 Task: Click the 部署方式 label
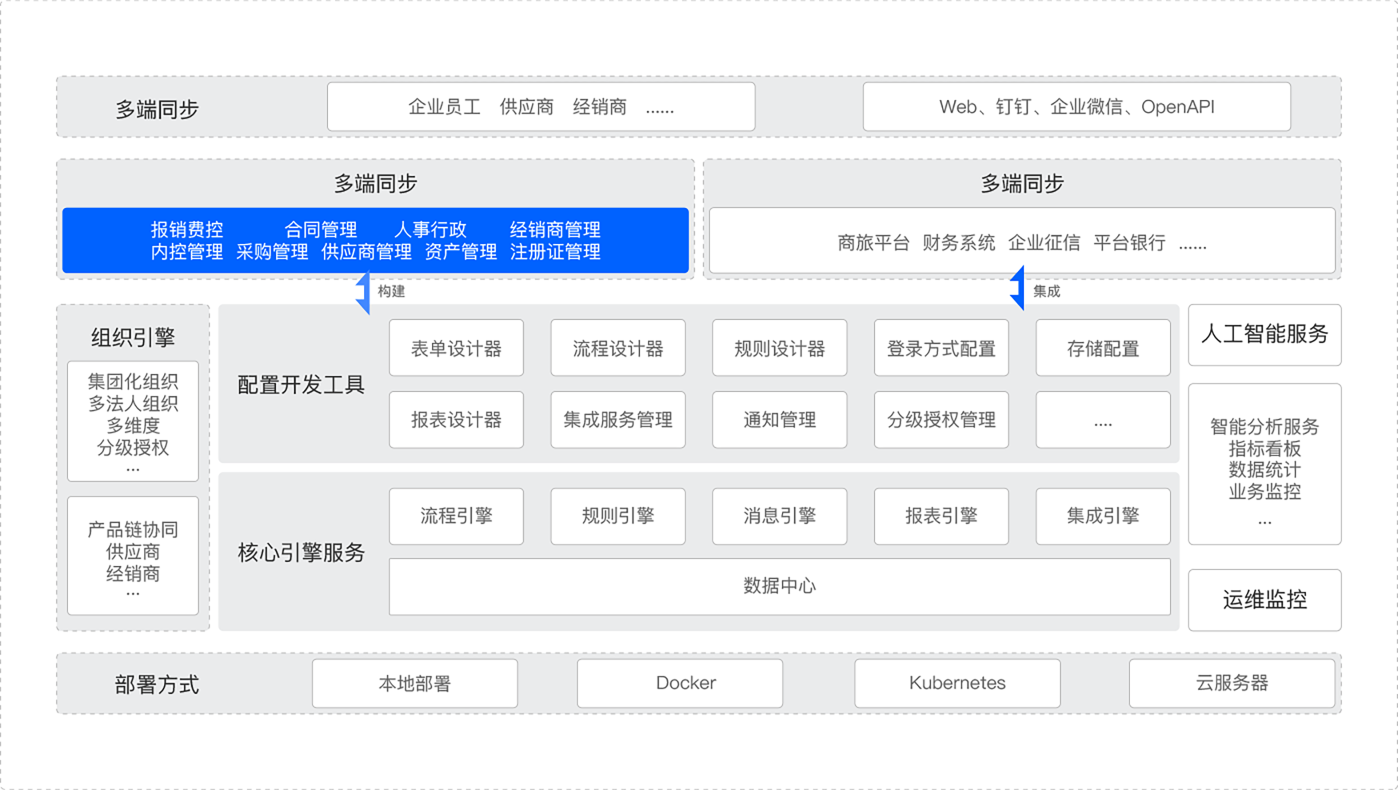[x=157, y=685]
